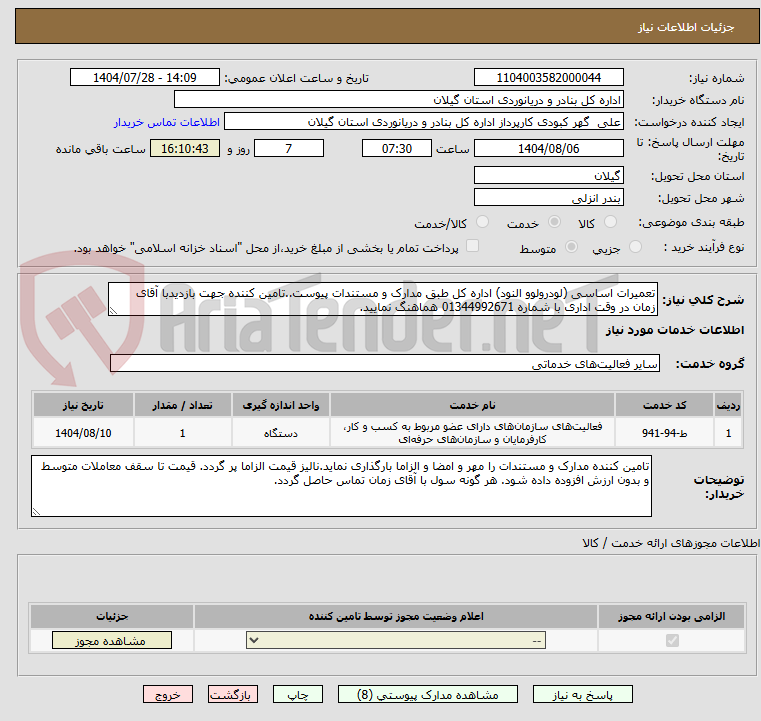Click the جزئیات column header in permits table

112,616
